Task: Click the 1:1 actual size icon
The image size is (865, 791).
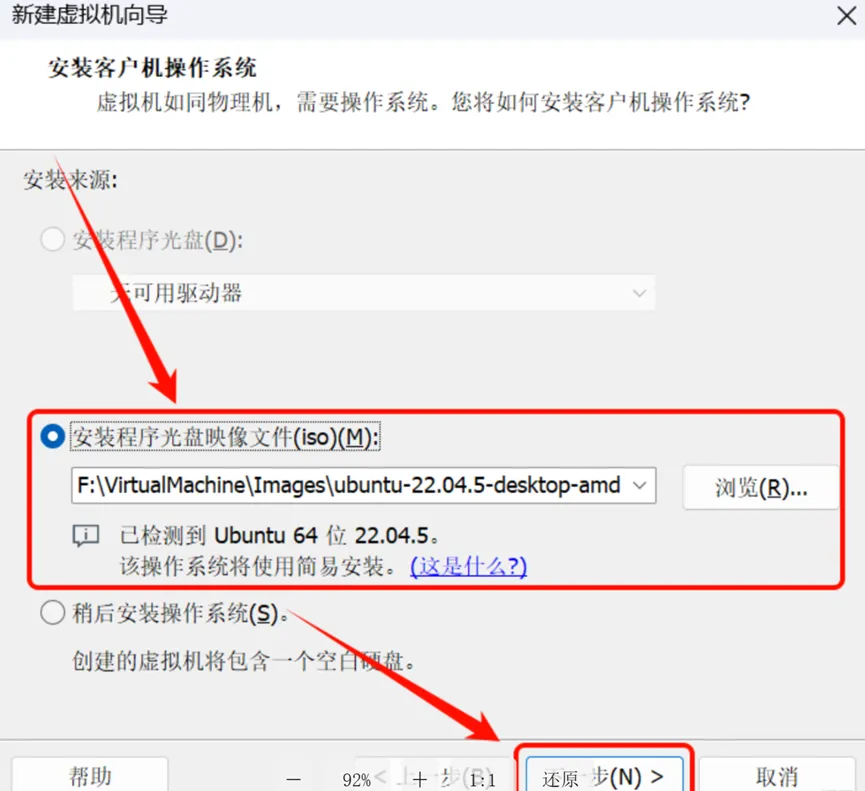Action: pyautogui.click(x=483, y=780)
